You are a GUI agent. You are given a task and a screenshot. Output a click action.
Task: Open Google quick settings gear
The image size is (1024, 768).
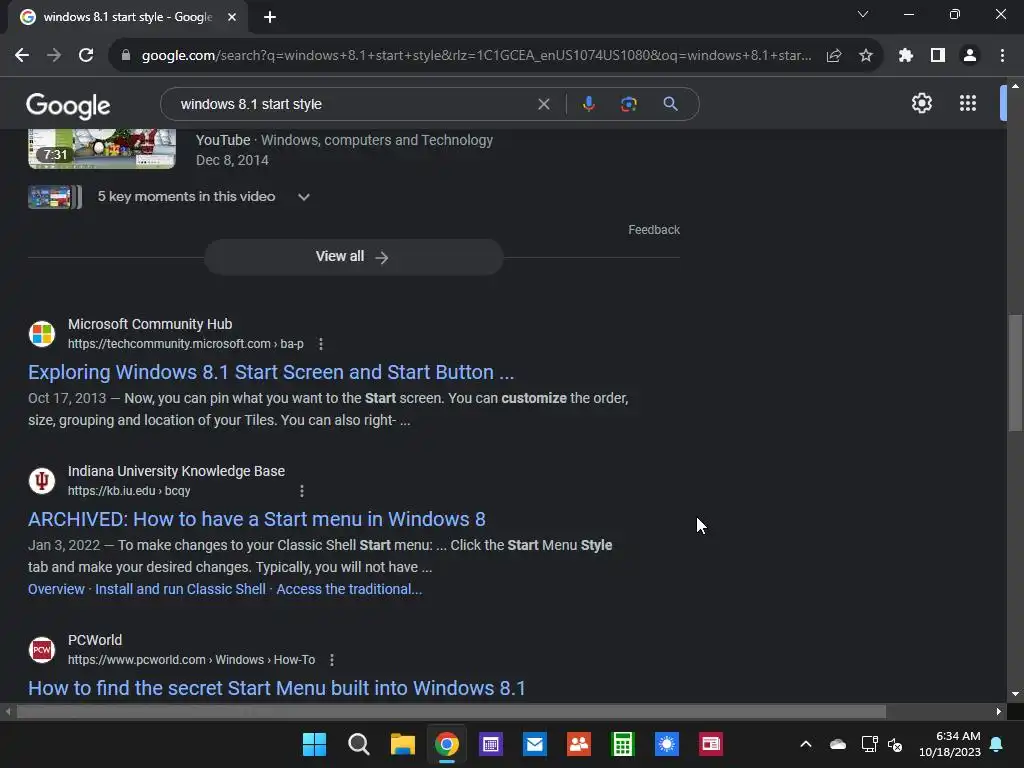click(x=921, y=103)
